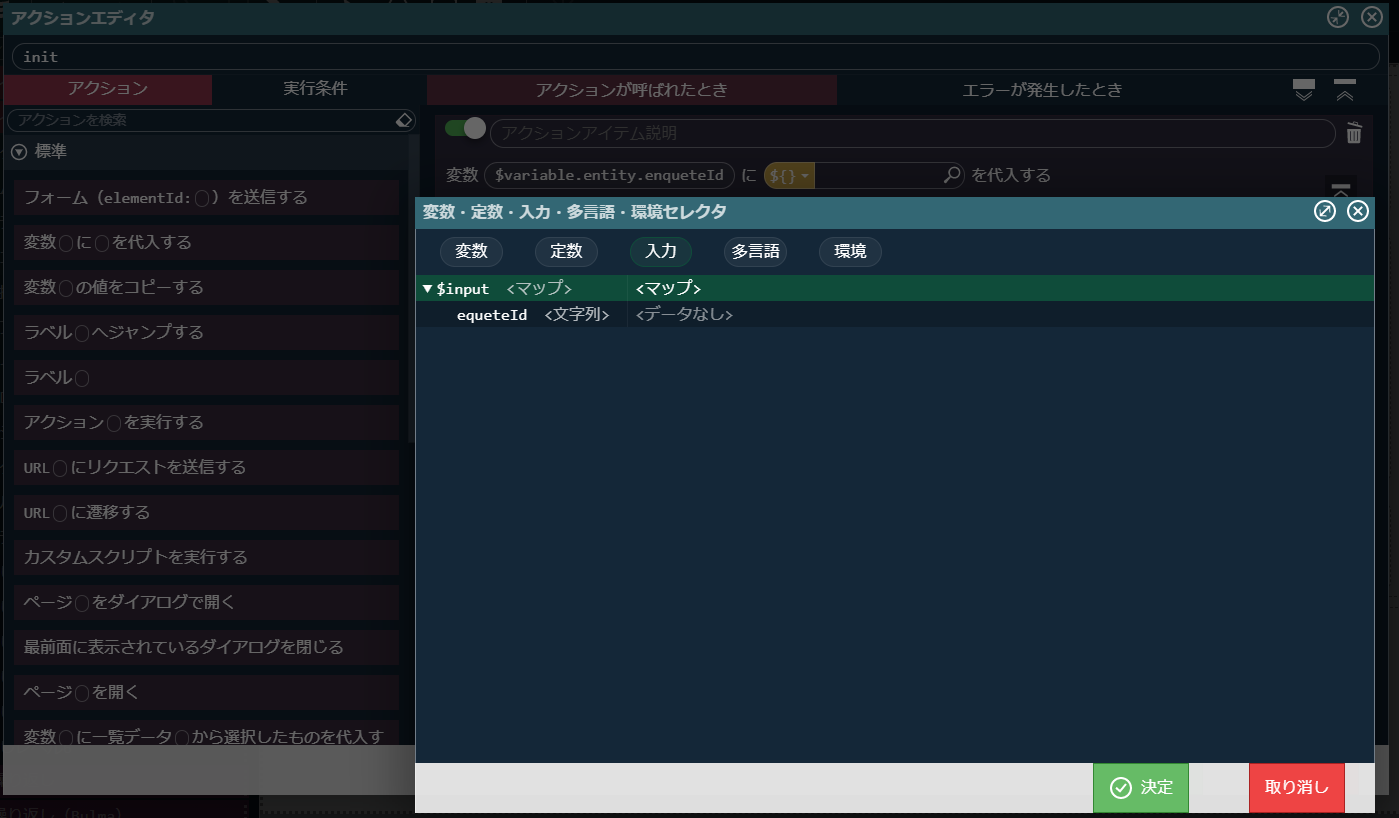Select the 入力 tab in selector
Viewport: 1399px width, 818px height.
click(x=661, y=251)
